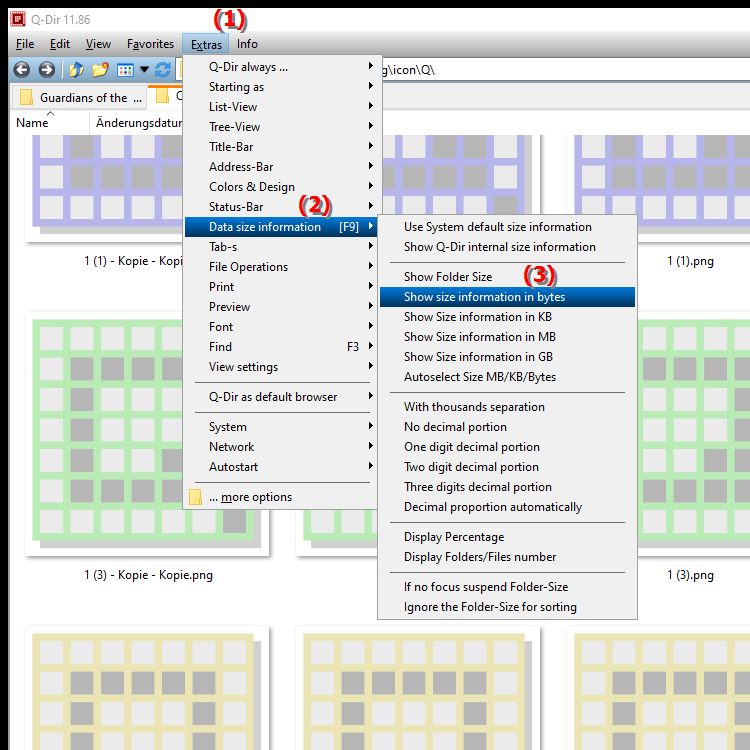Open the View settings submenu

pos(282,367)
